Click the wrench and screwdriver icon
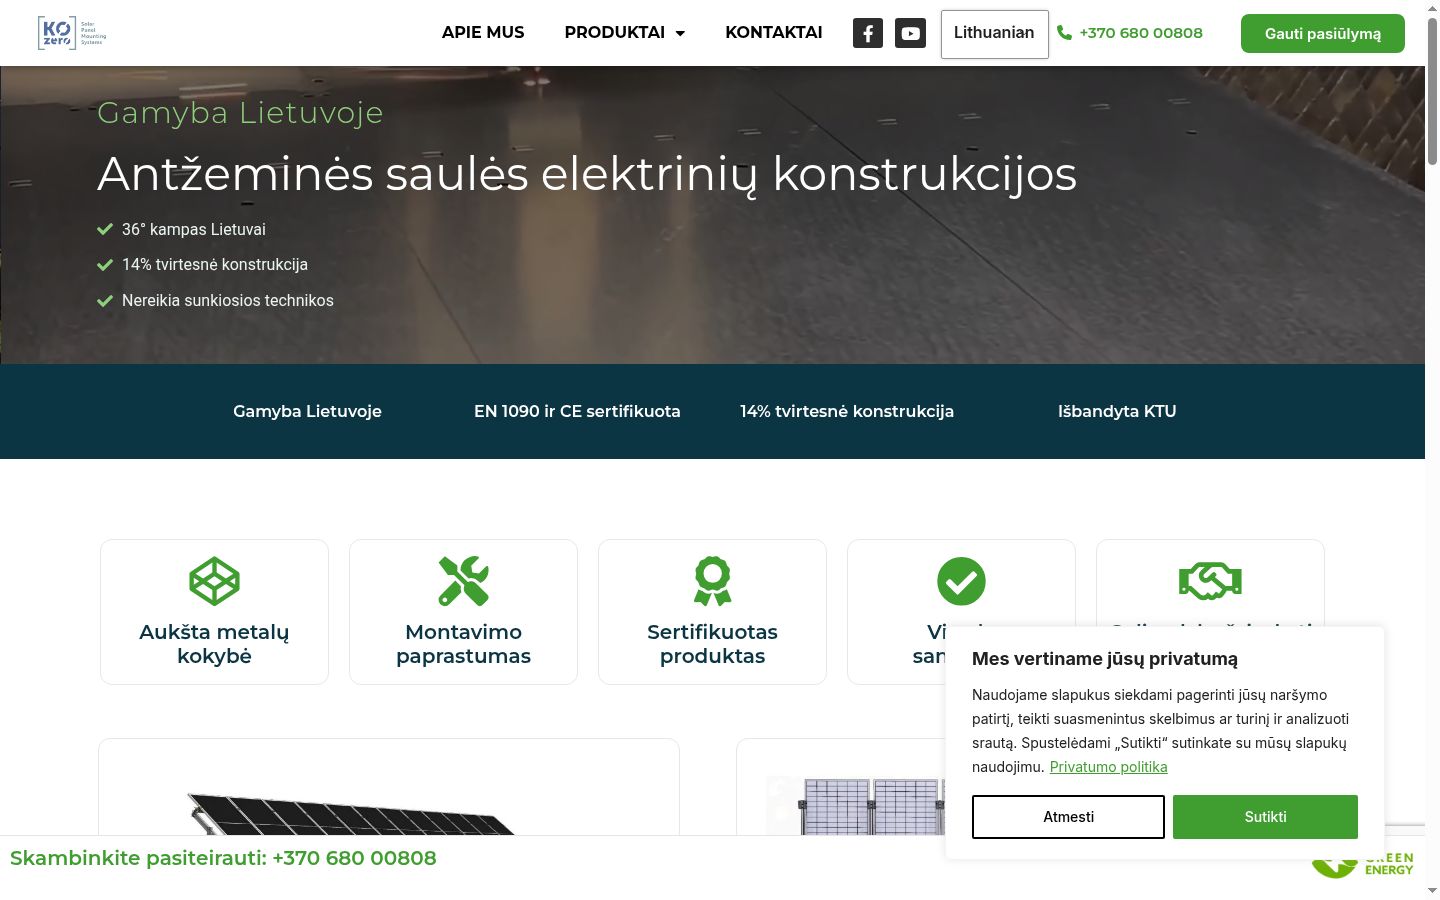 463,581
